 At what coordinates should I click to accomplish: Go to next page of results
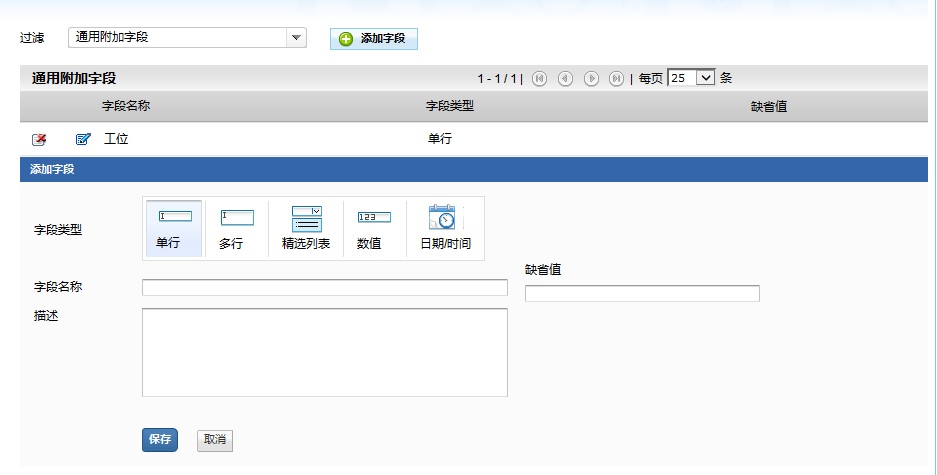(591, 78)
